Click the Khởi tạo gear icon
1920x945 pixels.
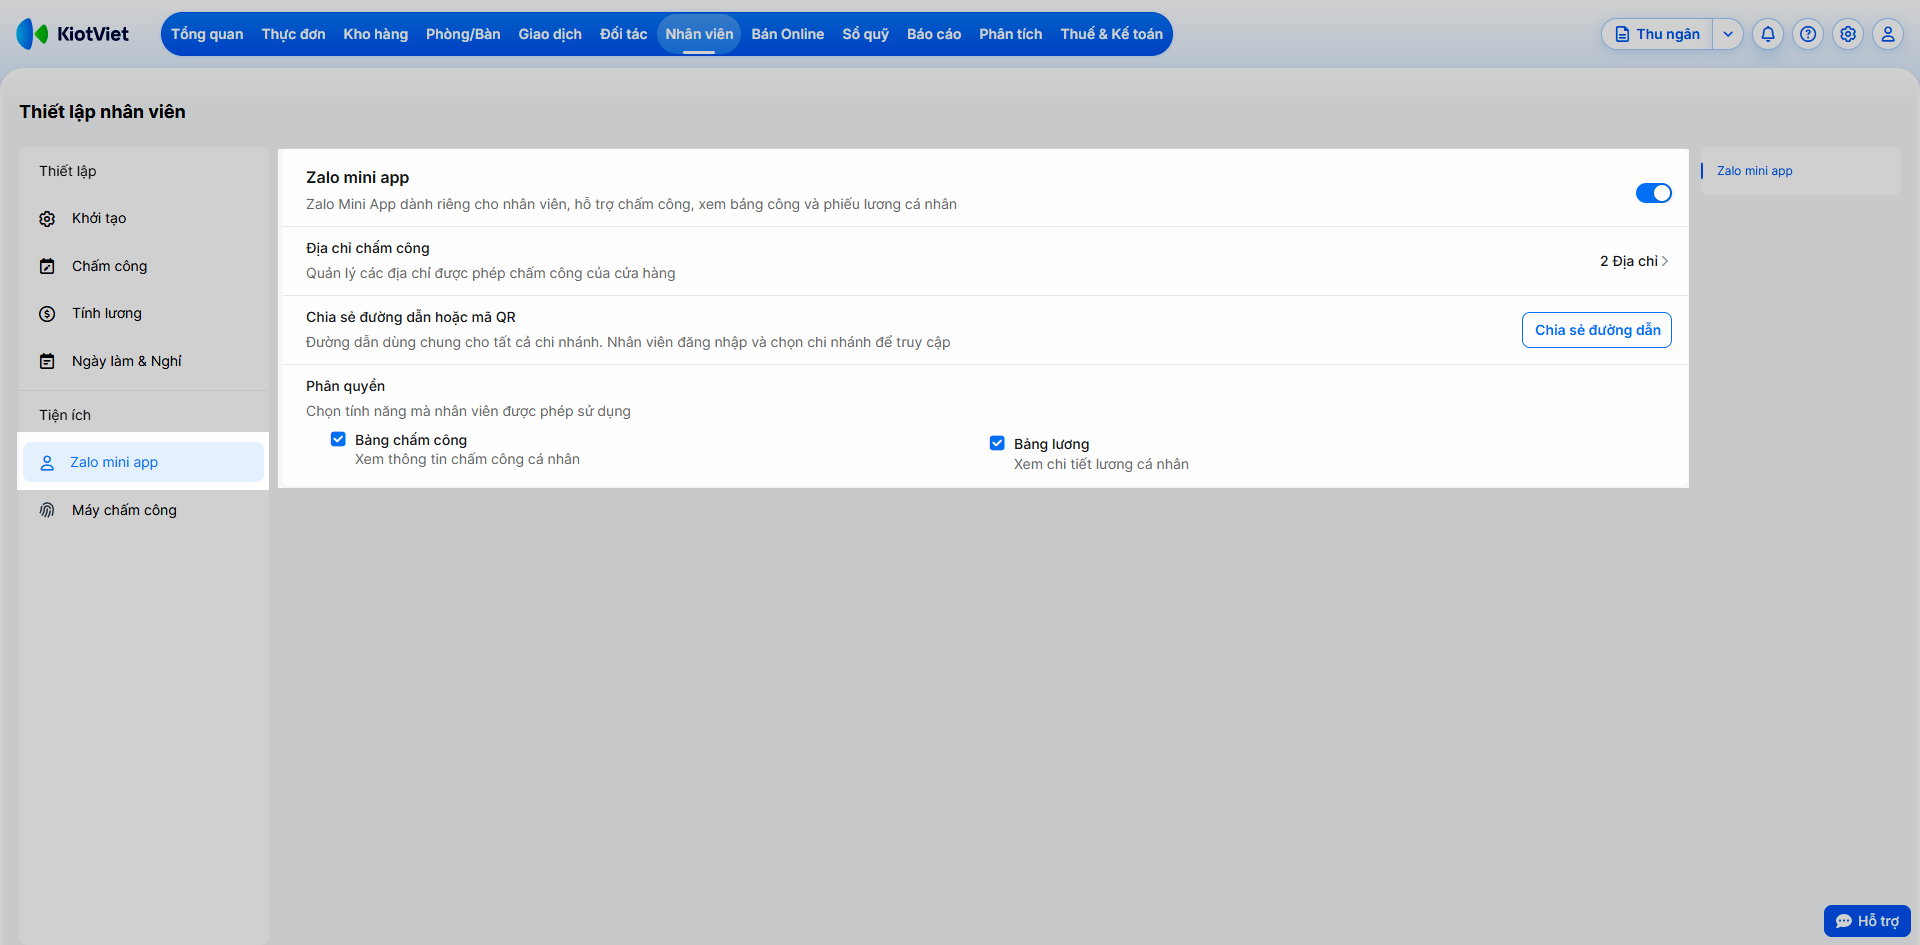coord(47,219)
